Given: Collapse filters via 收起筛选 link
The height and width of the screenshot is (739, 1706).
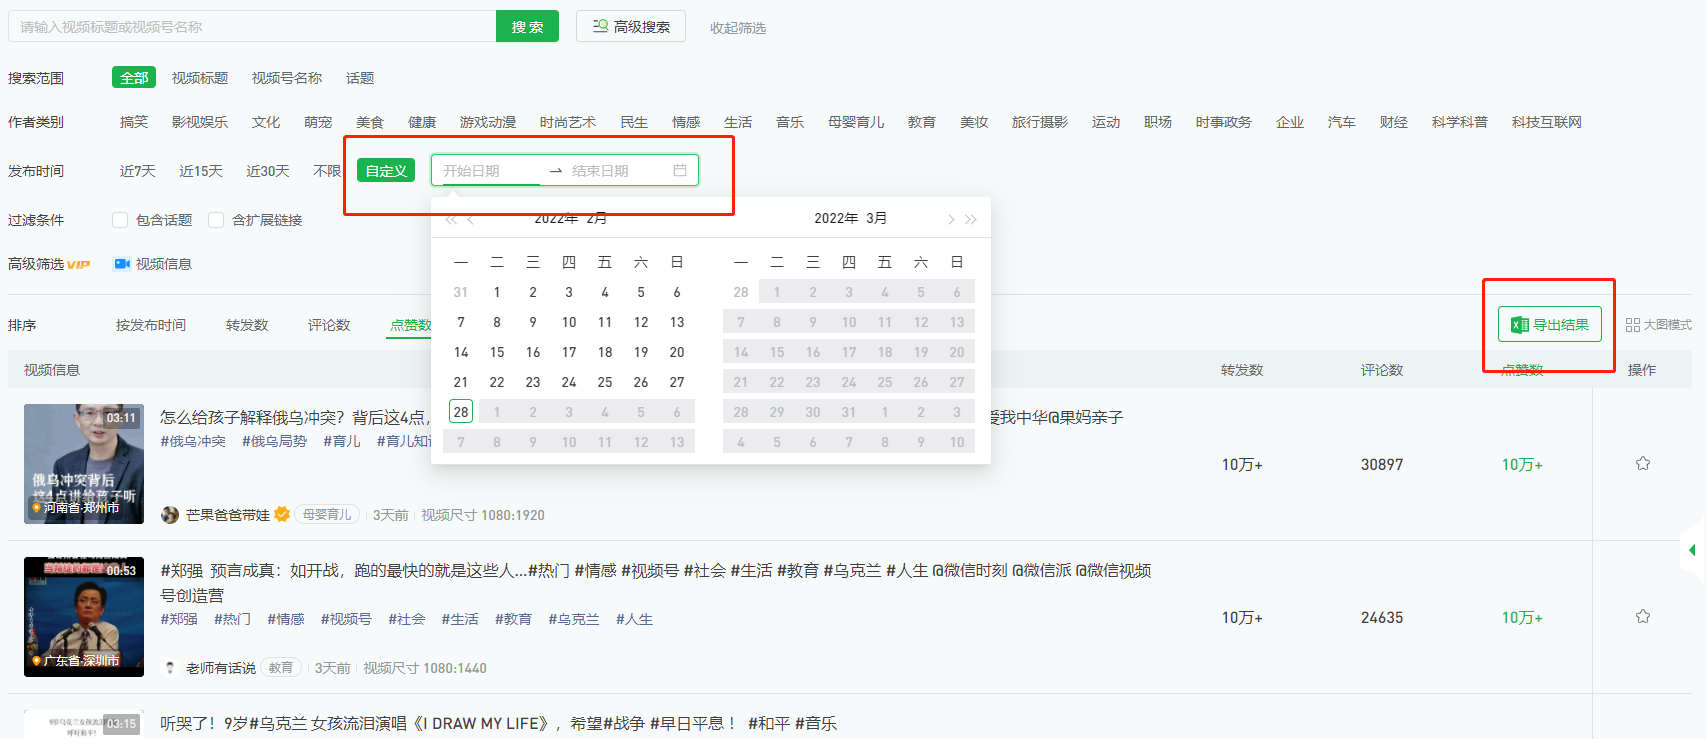Looking at the screenshot, I should click(738, 28).
